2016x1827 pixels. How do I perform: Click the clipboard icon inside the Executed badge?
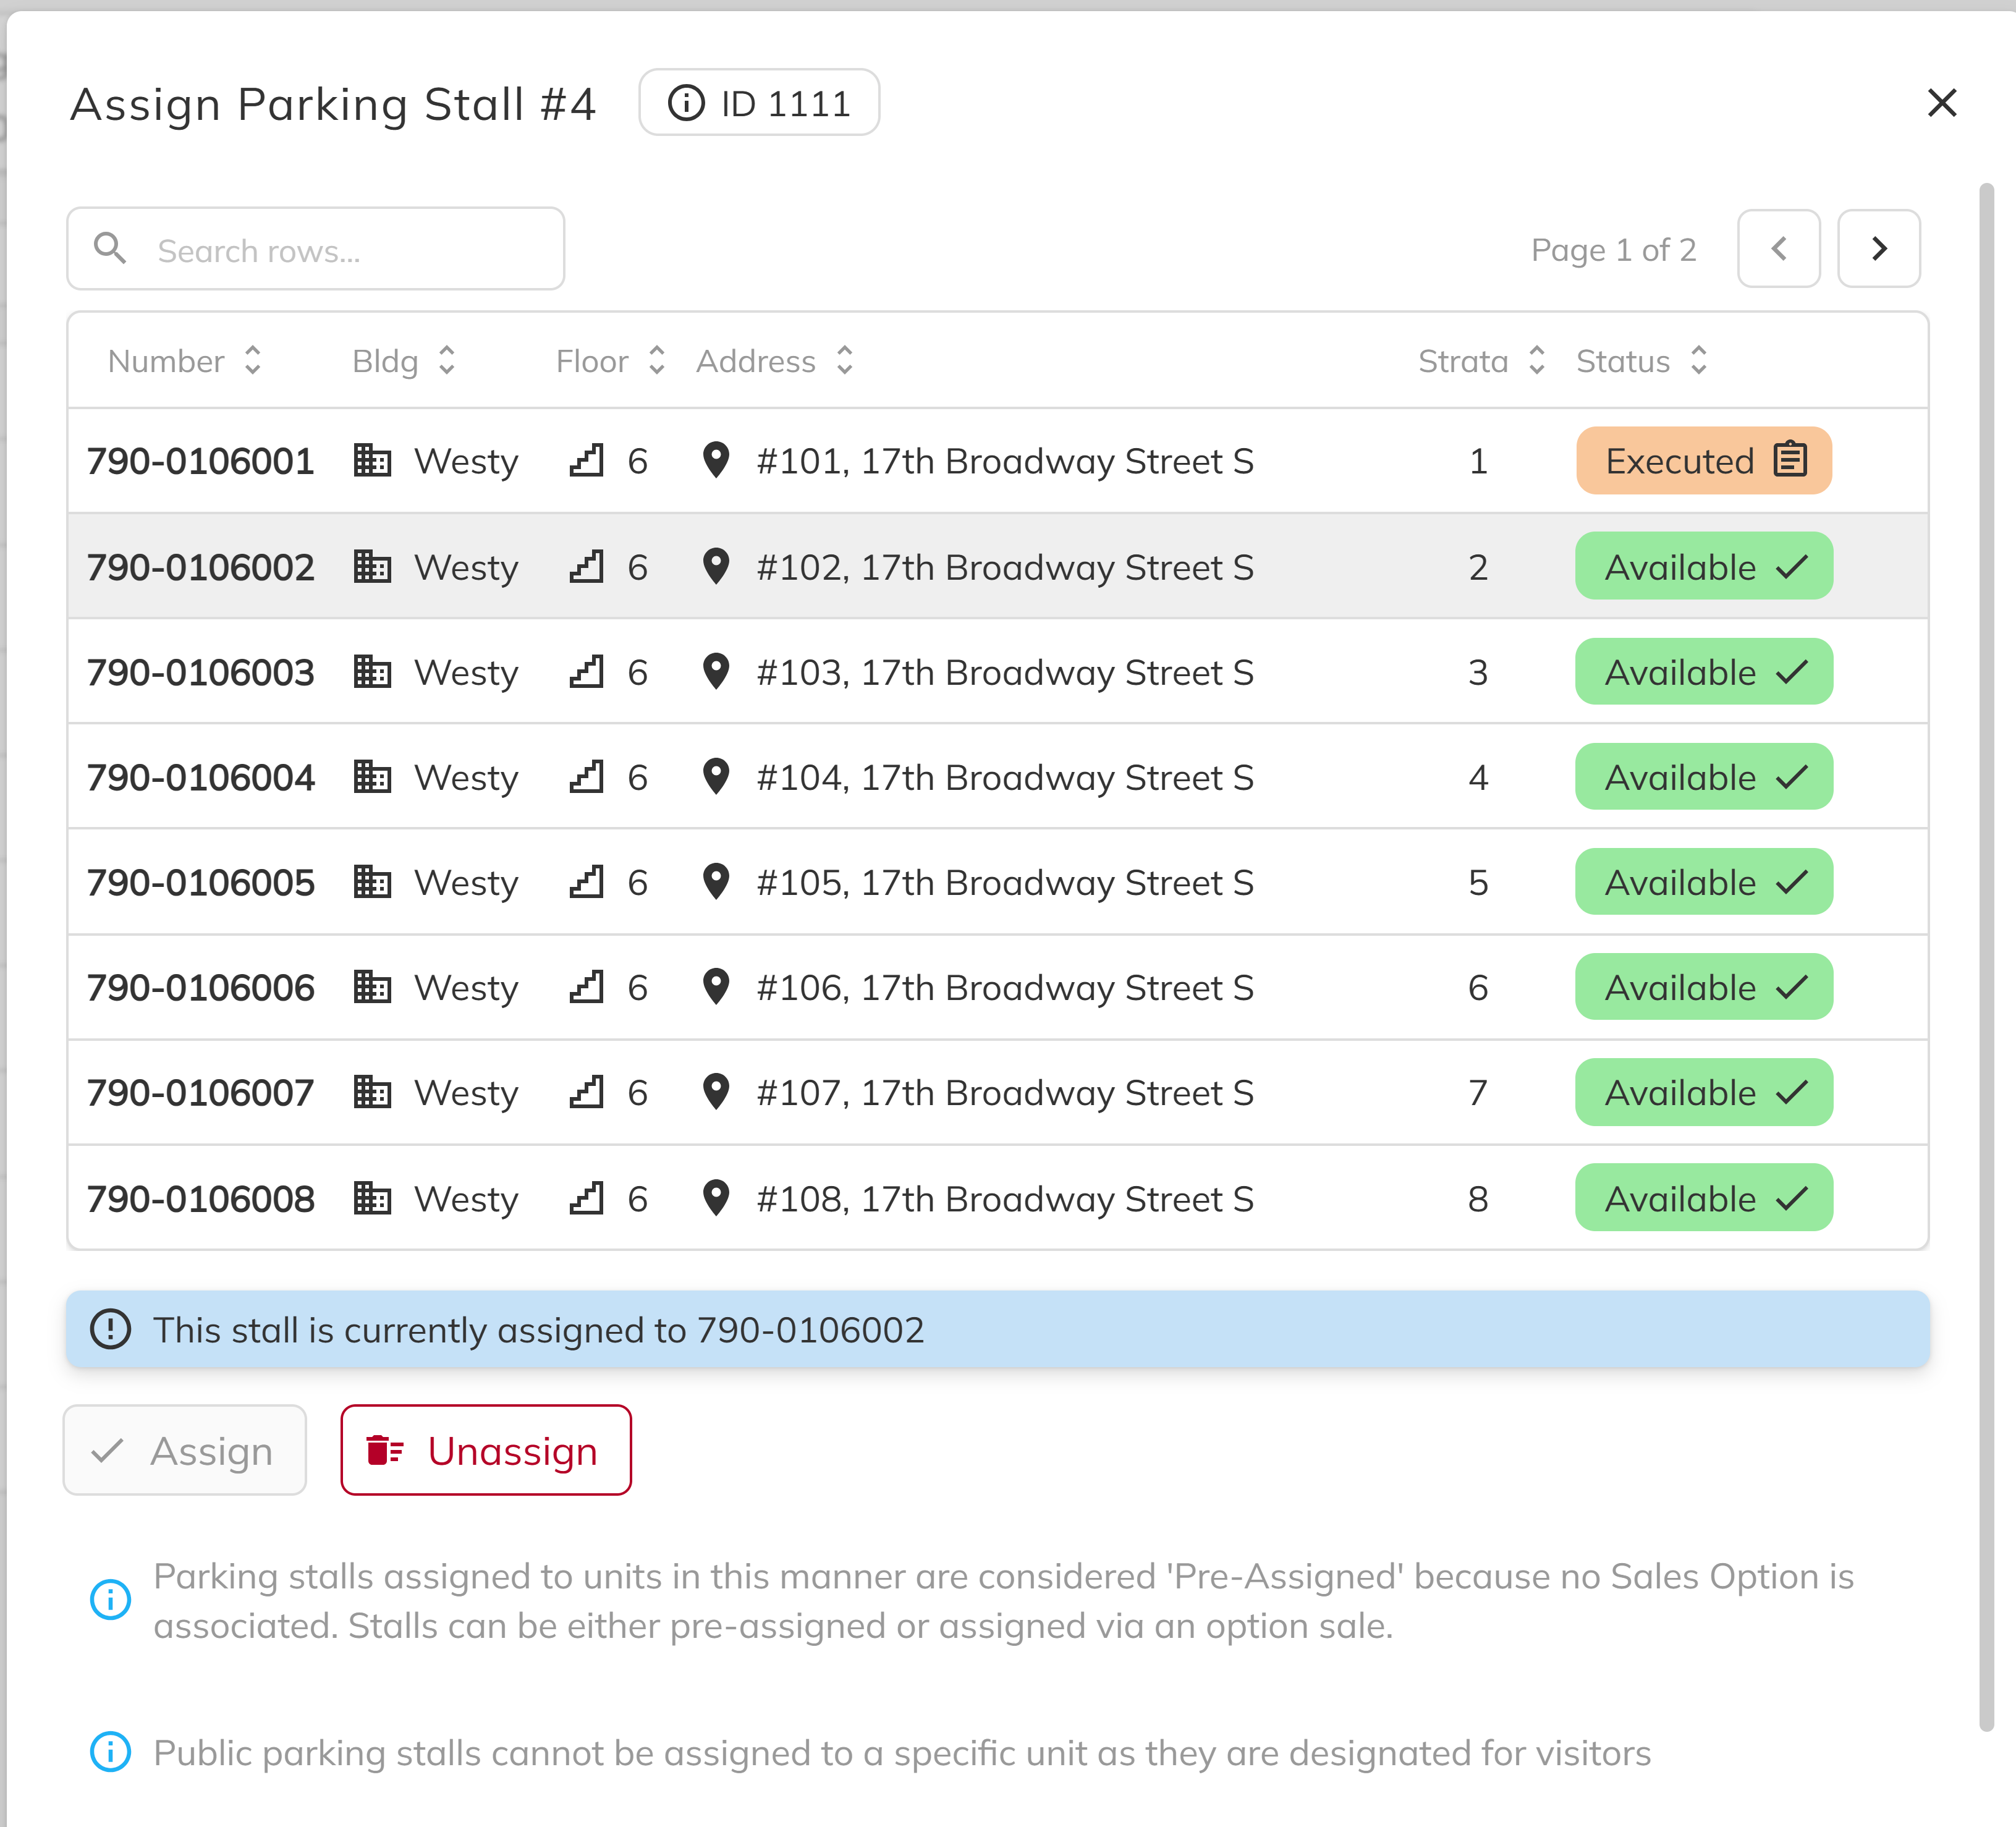click(x=1790, y=460)
